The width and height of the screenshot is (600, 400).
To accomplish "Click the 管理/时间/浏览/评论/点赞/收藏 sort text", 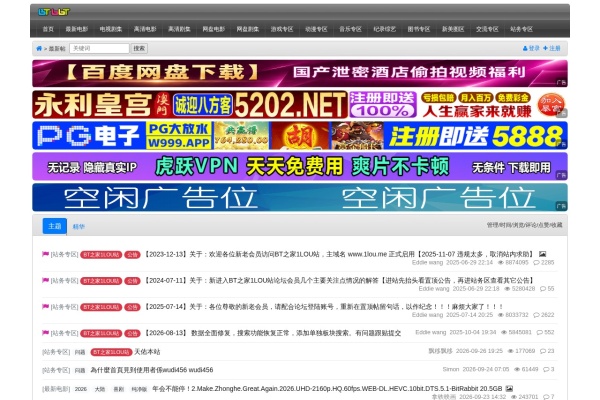I will [524, 225].
